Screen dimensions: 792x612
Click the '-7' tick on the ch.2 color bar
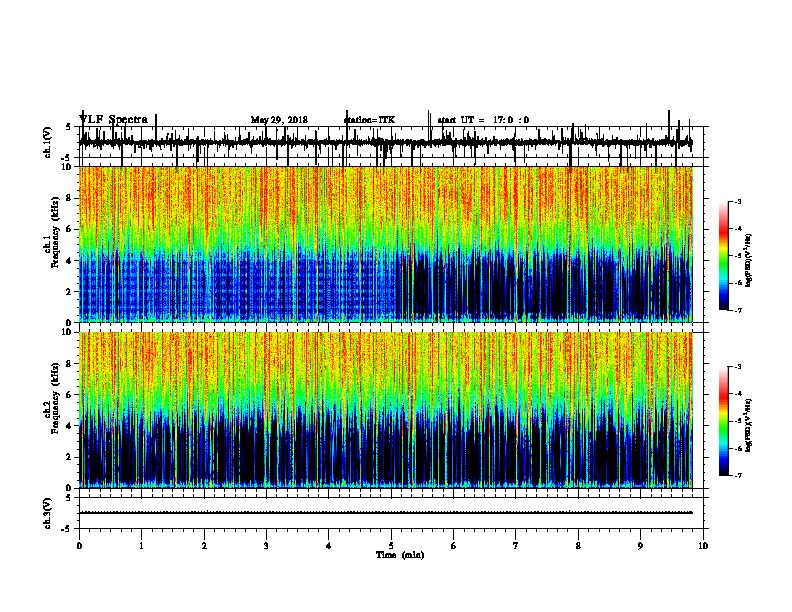pyautogui.click(x=738, y=475)
